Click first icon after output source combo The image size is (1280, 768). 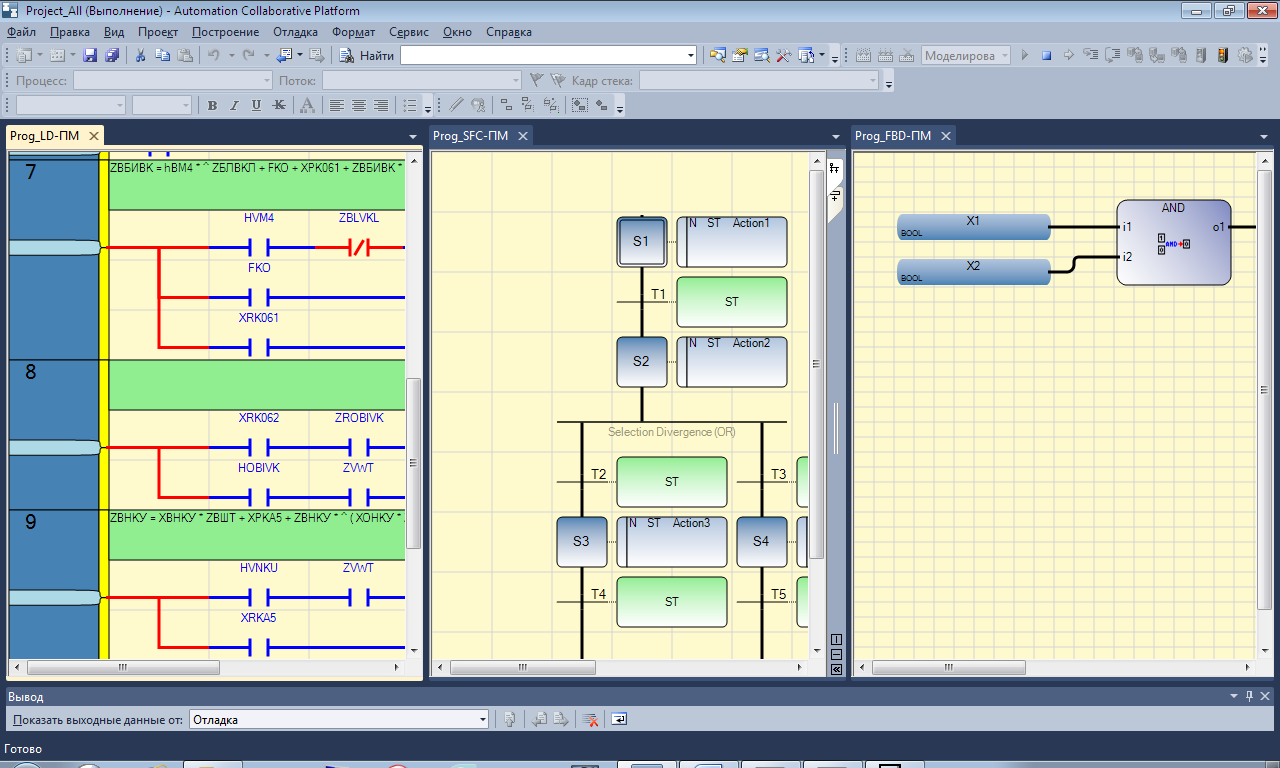[x=509, y=718]
